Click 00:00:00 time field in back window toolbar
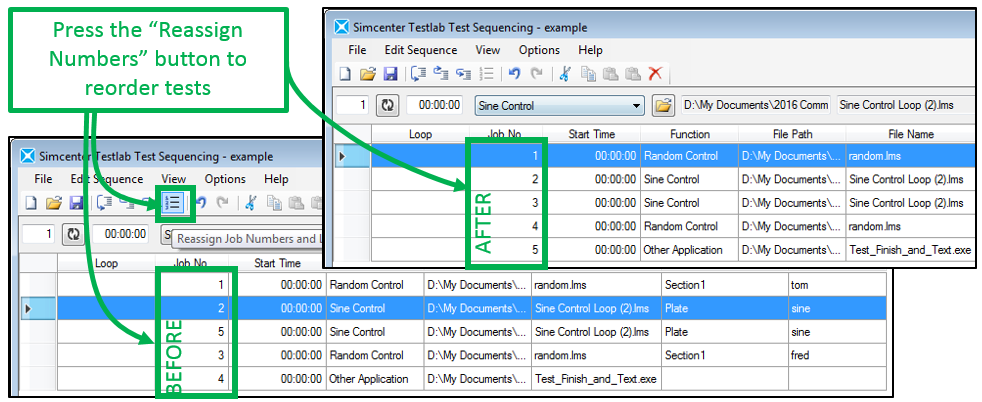Image resolution: width=982 pixels, height=402 pixels. pos(121,234)
